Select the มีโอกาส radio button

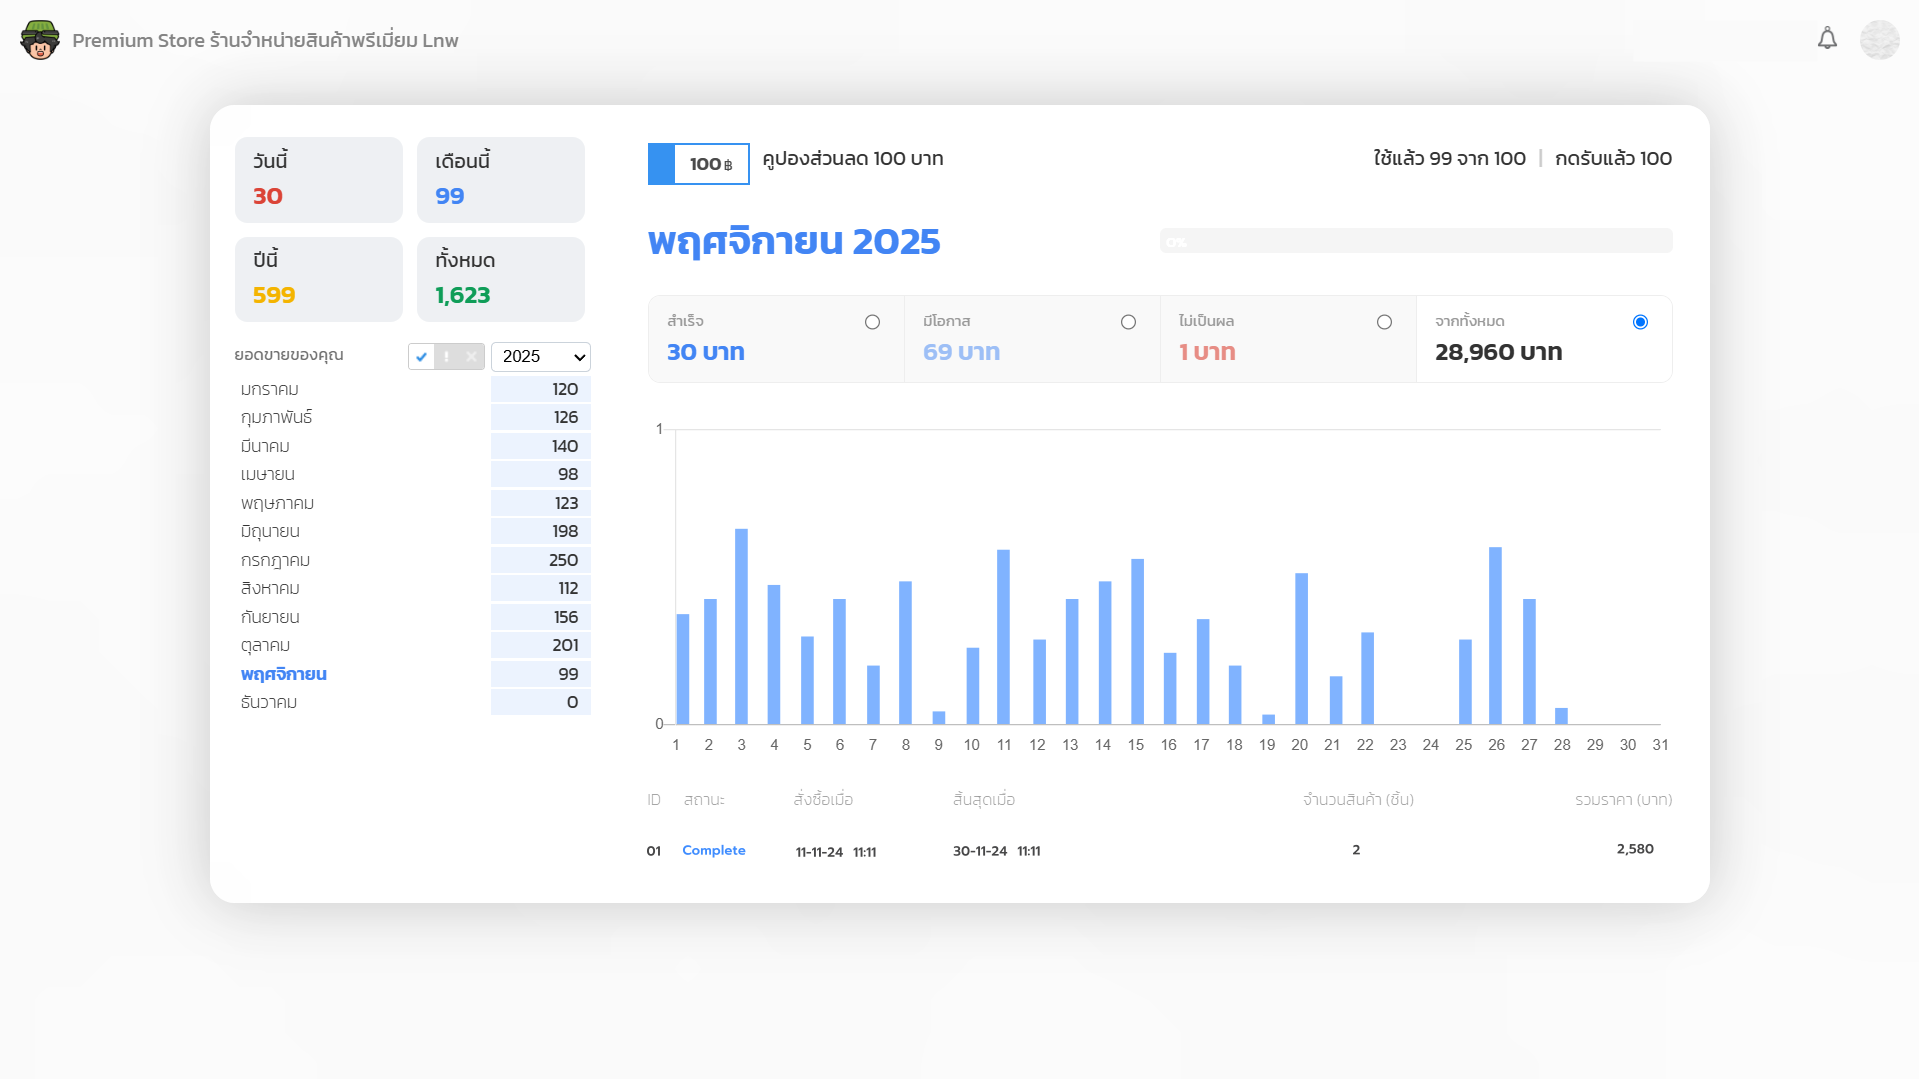[x=1128, y=322]
